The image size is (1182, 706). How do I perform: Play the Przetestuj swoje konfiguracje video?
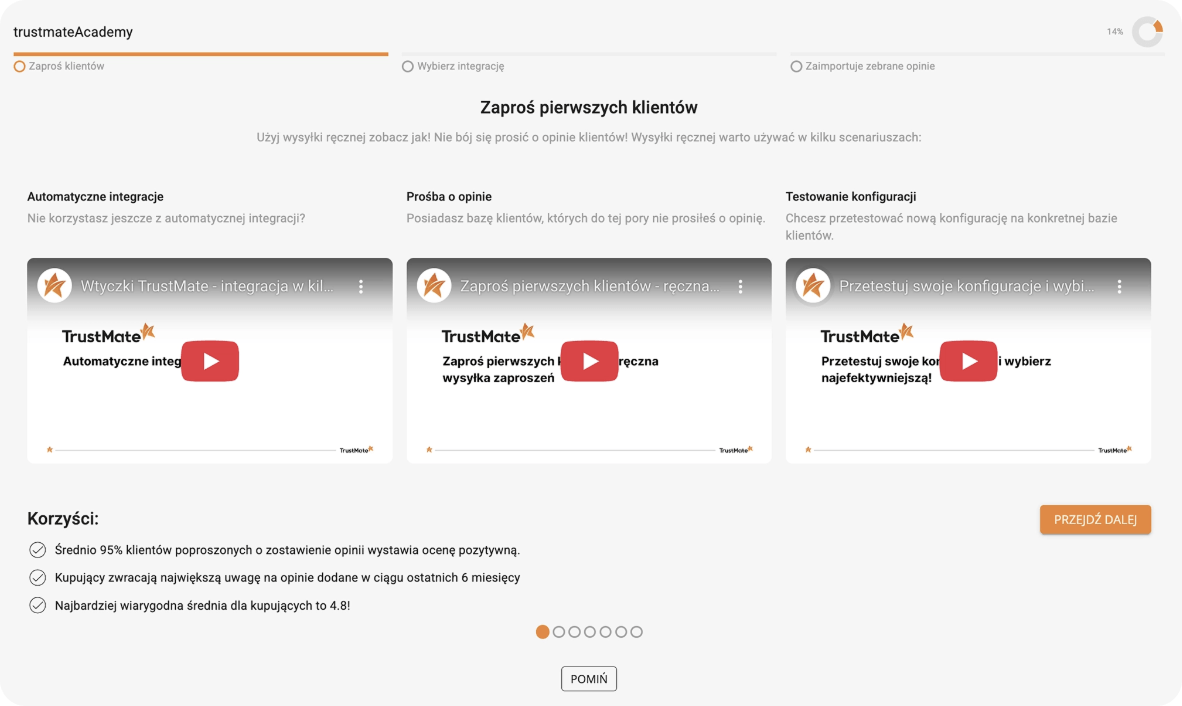(968, 361)
